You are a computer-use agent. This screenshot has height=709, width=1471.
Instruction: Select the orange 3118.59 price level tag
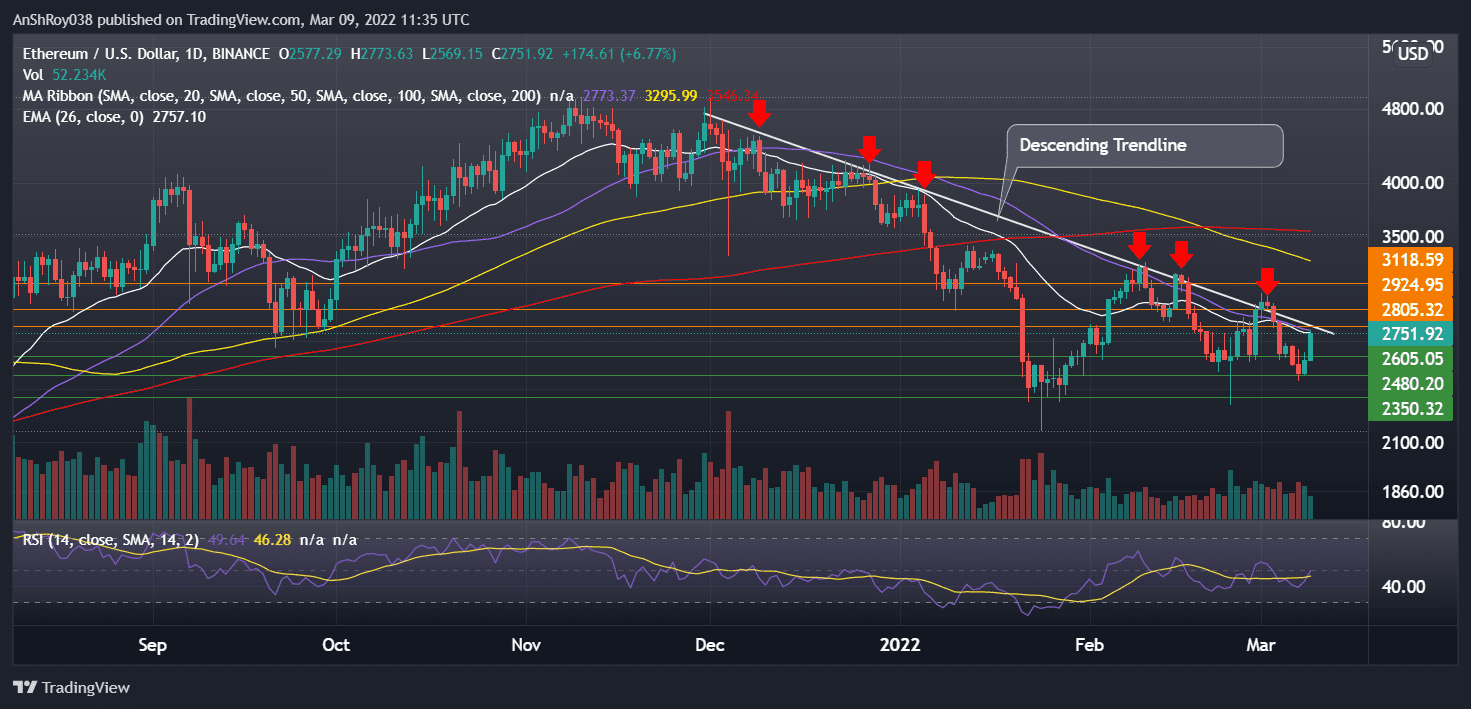pos(1410,259)
